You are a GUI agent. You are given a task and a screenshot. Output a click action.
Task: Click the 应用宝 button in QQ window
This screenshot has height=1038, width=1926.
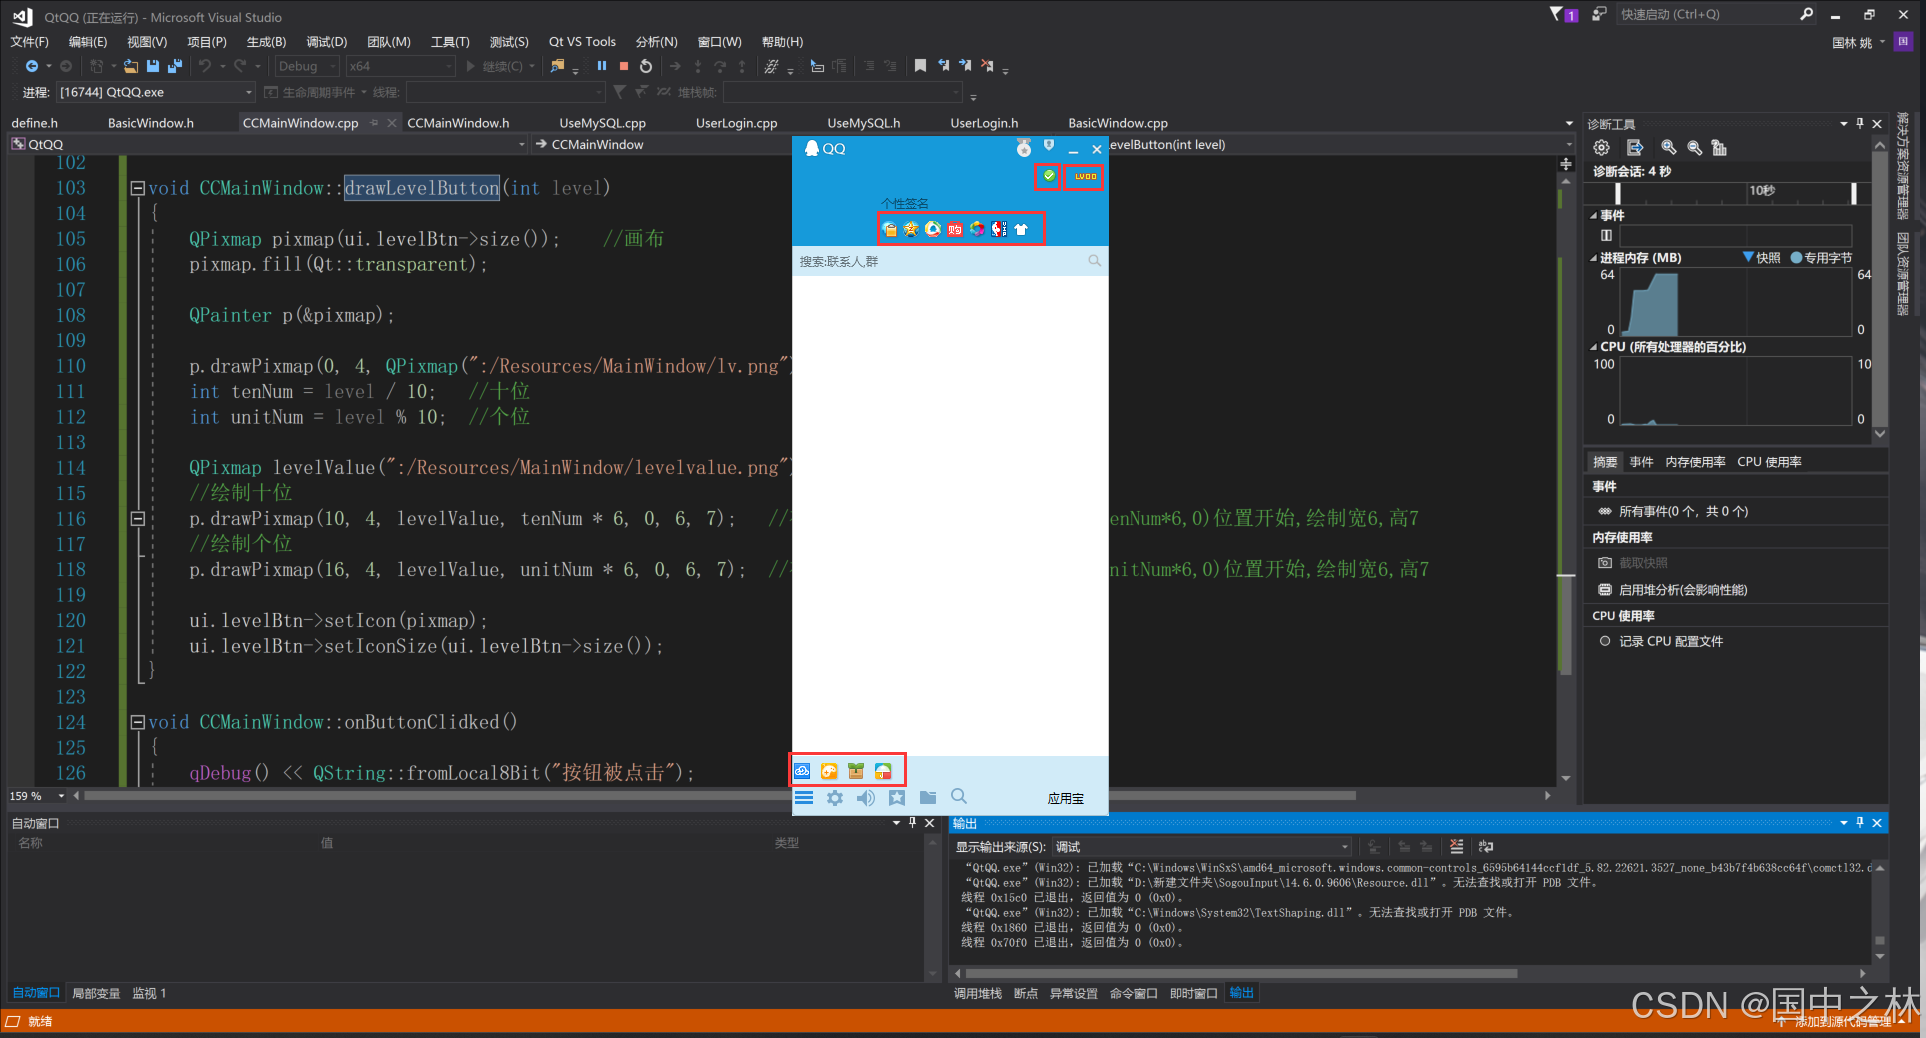click(1066, 798)
